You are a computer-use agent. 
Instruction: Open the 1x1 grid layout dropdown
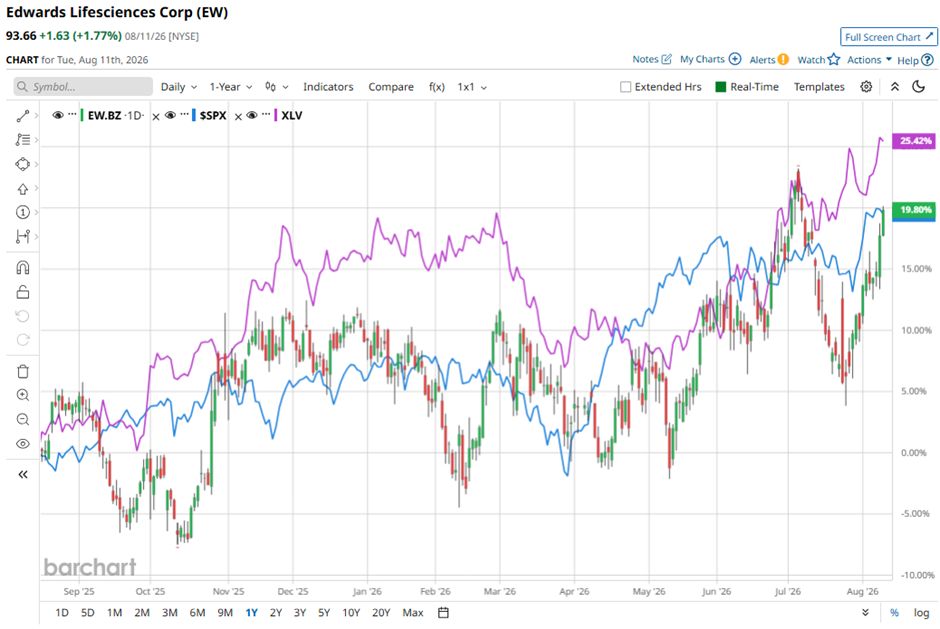coord(472,87)
